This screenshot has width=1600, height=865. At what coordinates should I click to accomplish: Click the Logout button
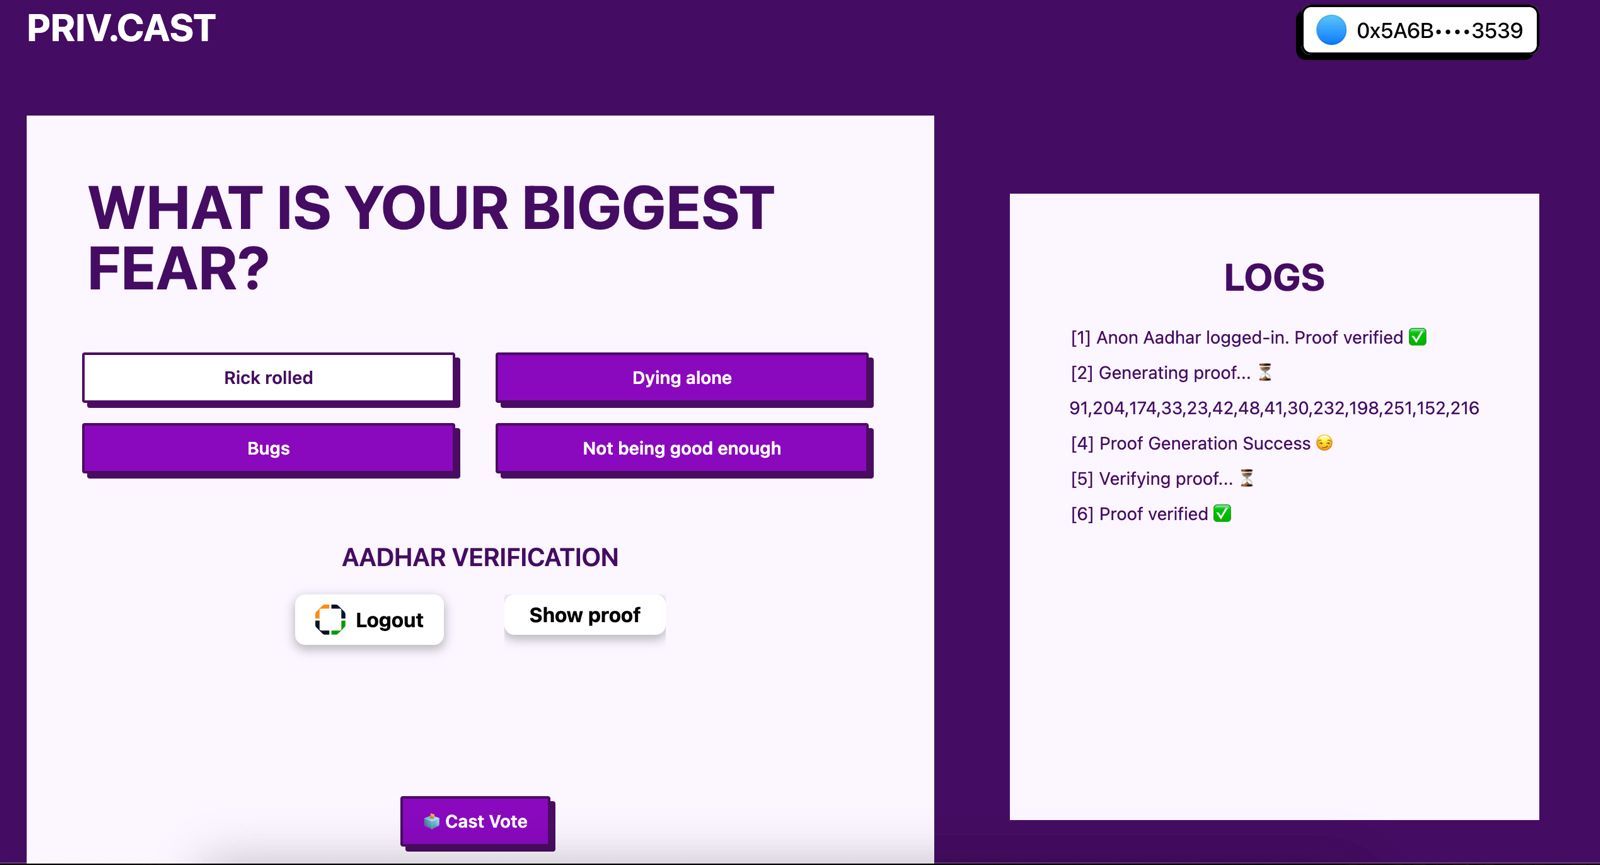click(369, 620)
